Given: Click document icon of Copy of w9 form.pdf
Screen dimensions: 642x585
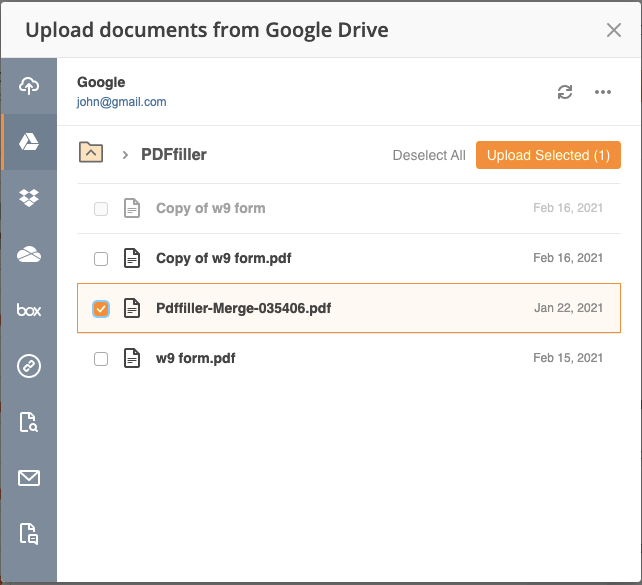Looking at the screenshot, I should point(132,258).
